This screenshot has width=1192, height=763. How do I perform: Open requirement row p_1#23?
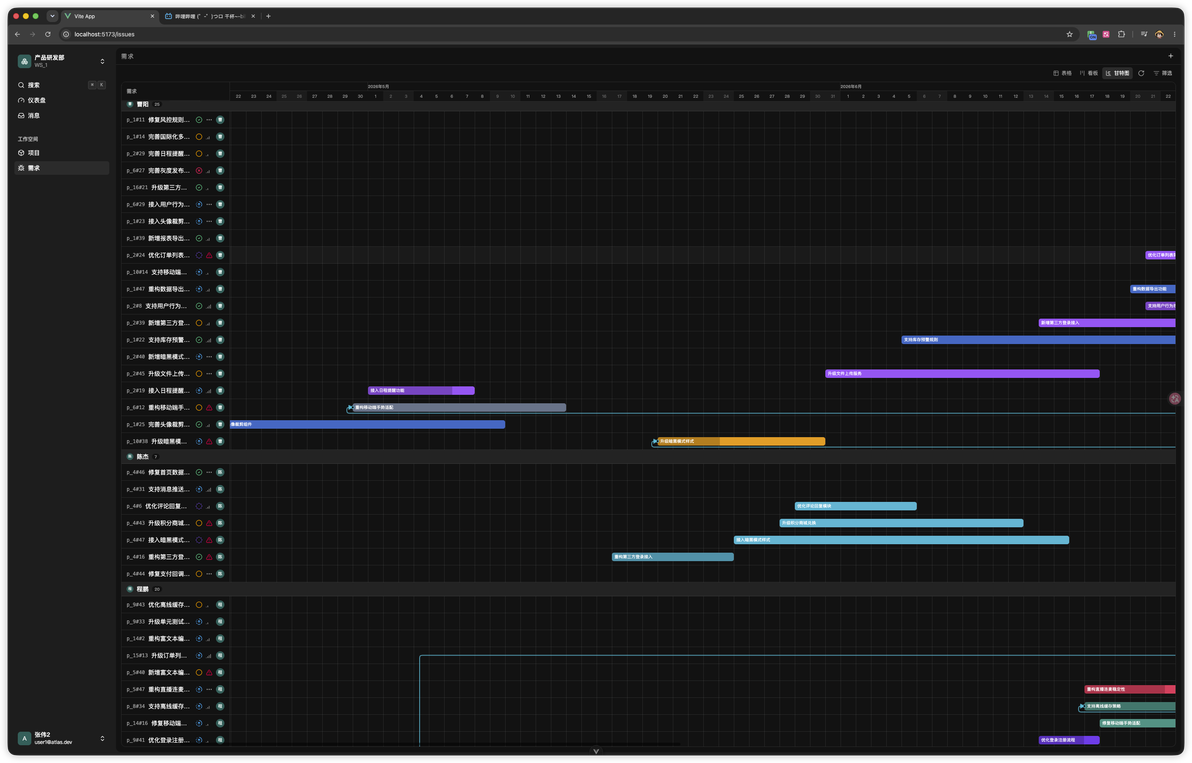pyautogui.click(x=176, y=221)
